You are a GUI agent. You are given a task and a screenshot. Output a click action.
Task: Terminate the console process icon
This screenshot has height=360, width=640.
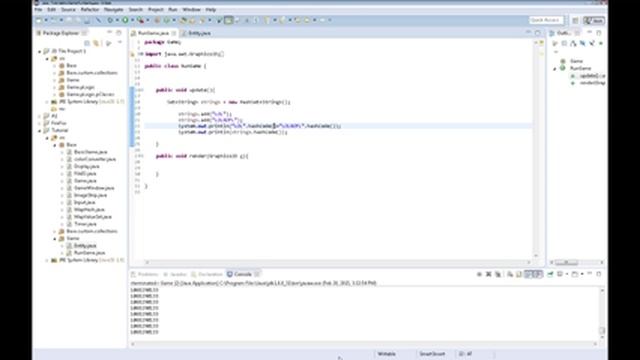479,274
